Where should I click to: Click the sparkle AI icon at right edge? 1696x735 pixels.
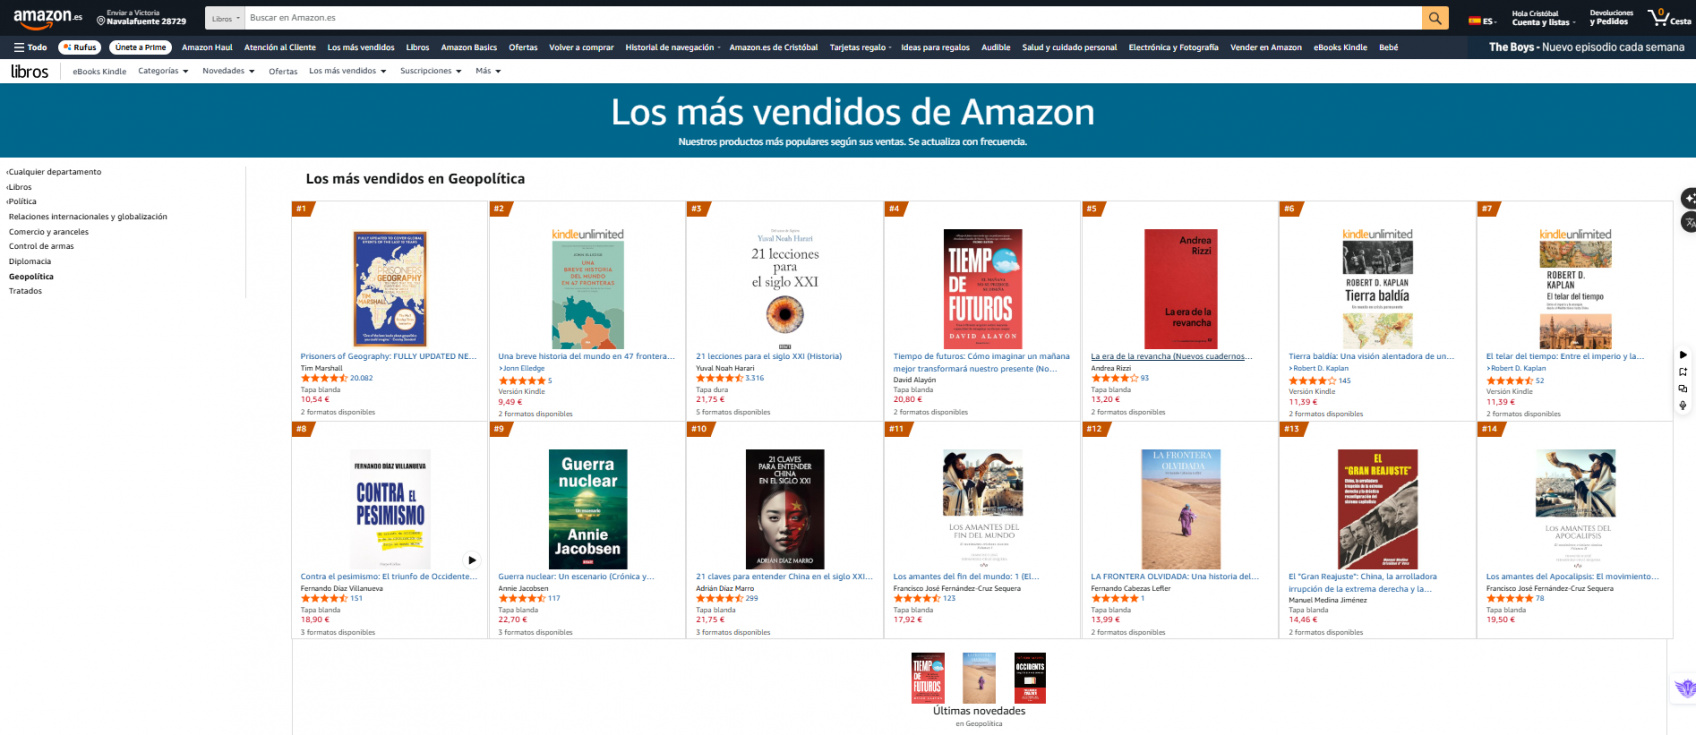click(x=1688, y=198)
